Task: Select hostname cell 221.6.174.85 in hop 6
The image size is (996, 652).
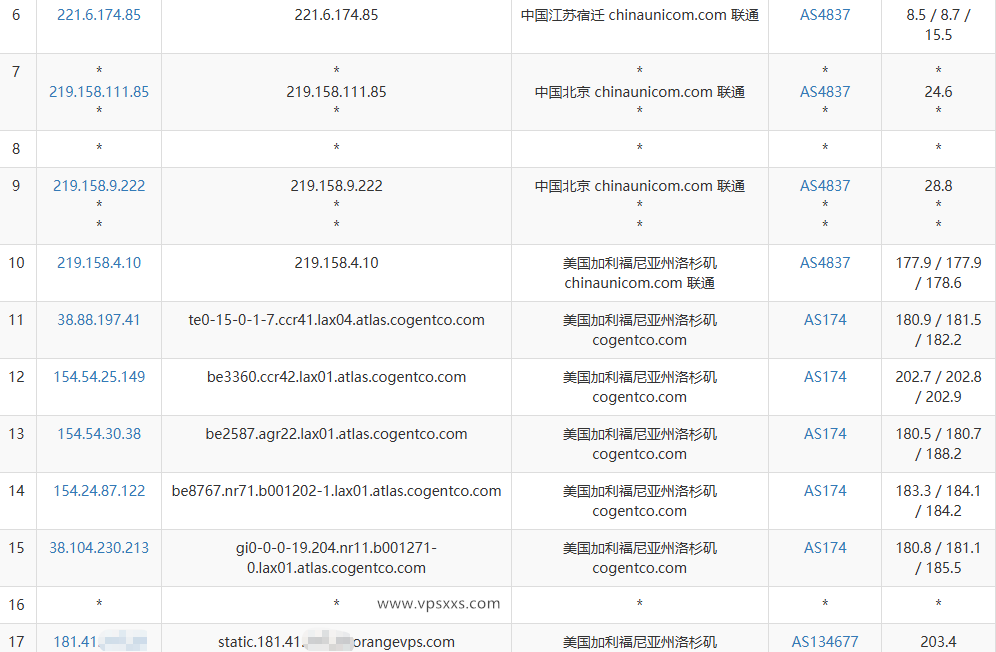Action: 337,15
